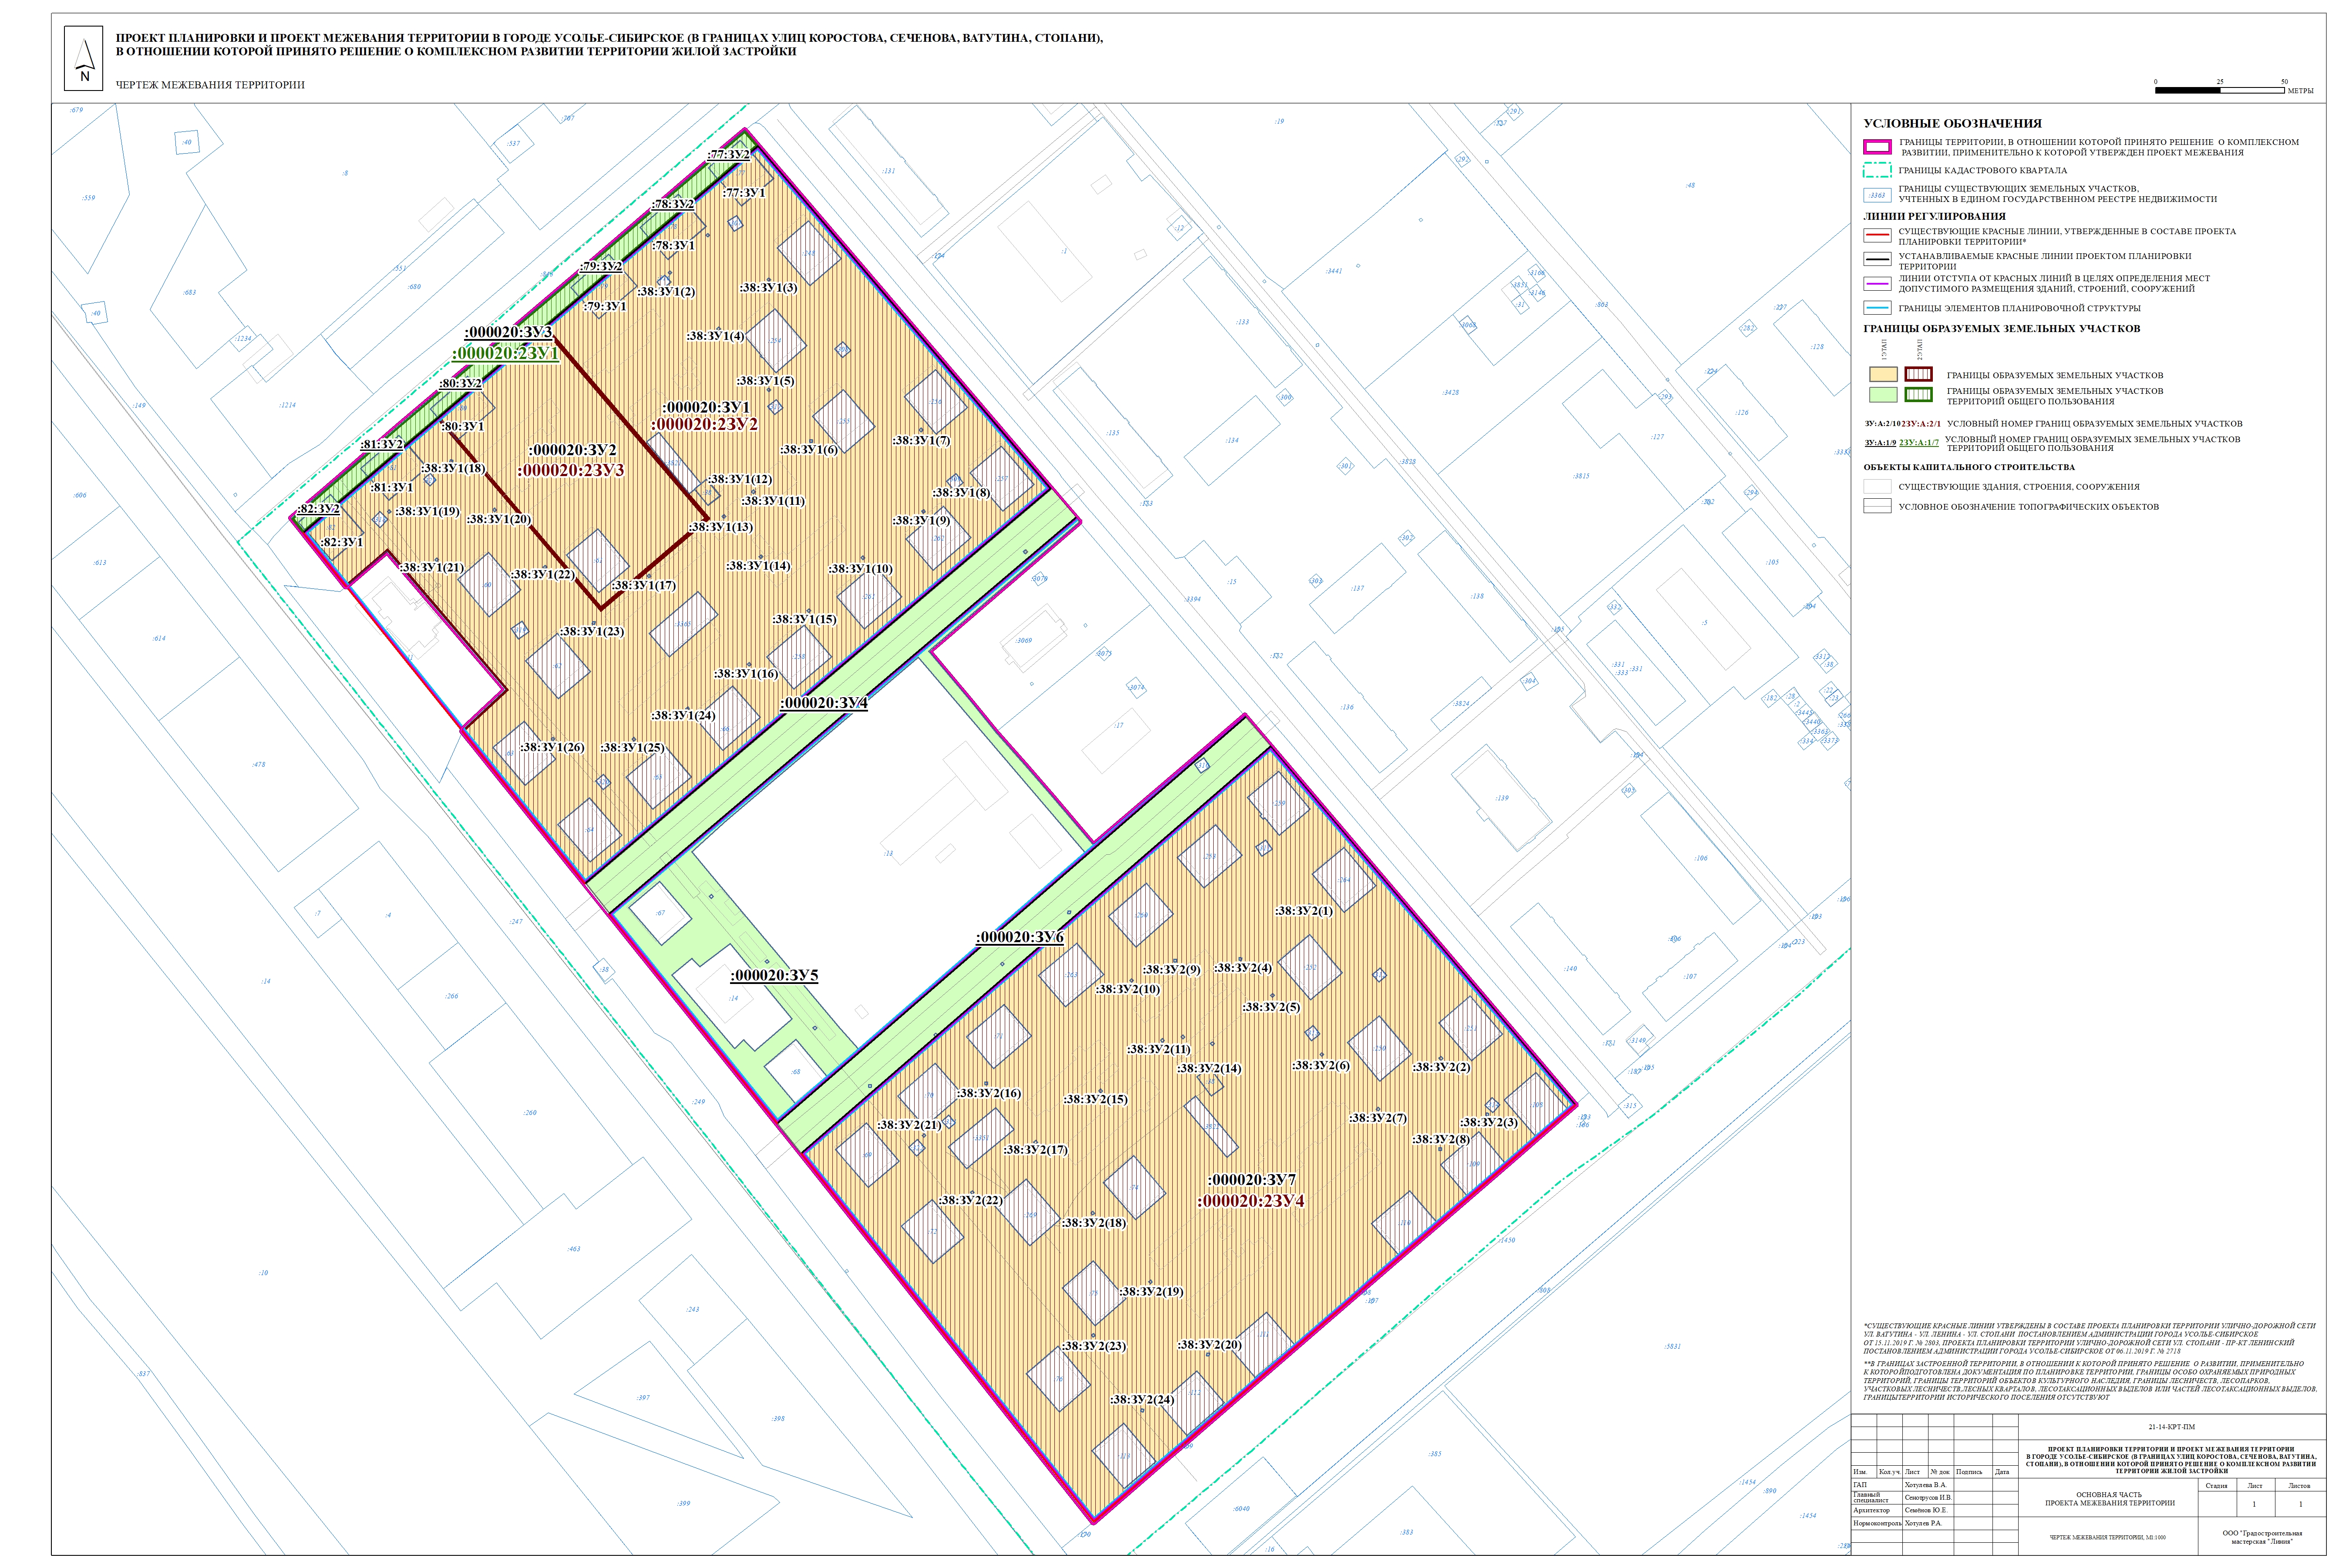Click plot label ':38:ЗУ1(26)'

click(553, 747)
